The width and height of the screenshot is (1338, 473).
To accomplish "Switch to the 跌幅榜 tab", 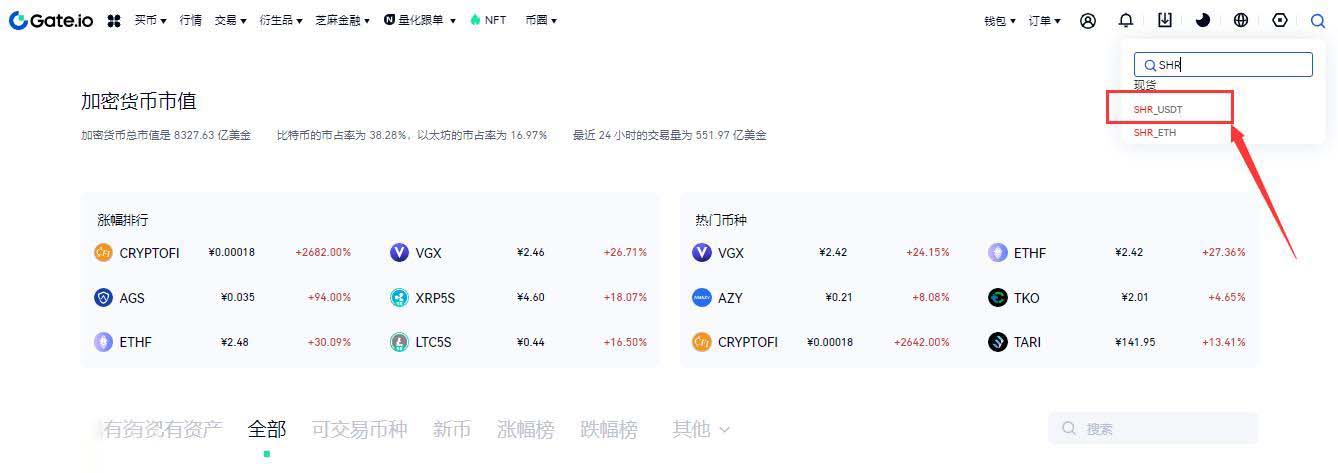I will pyautogui.click(x=609, y=429).
